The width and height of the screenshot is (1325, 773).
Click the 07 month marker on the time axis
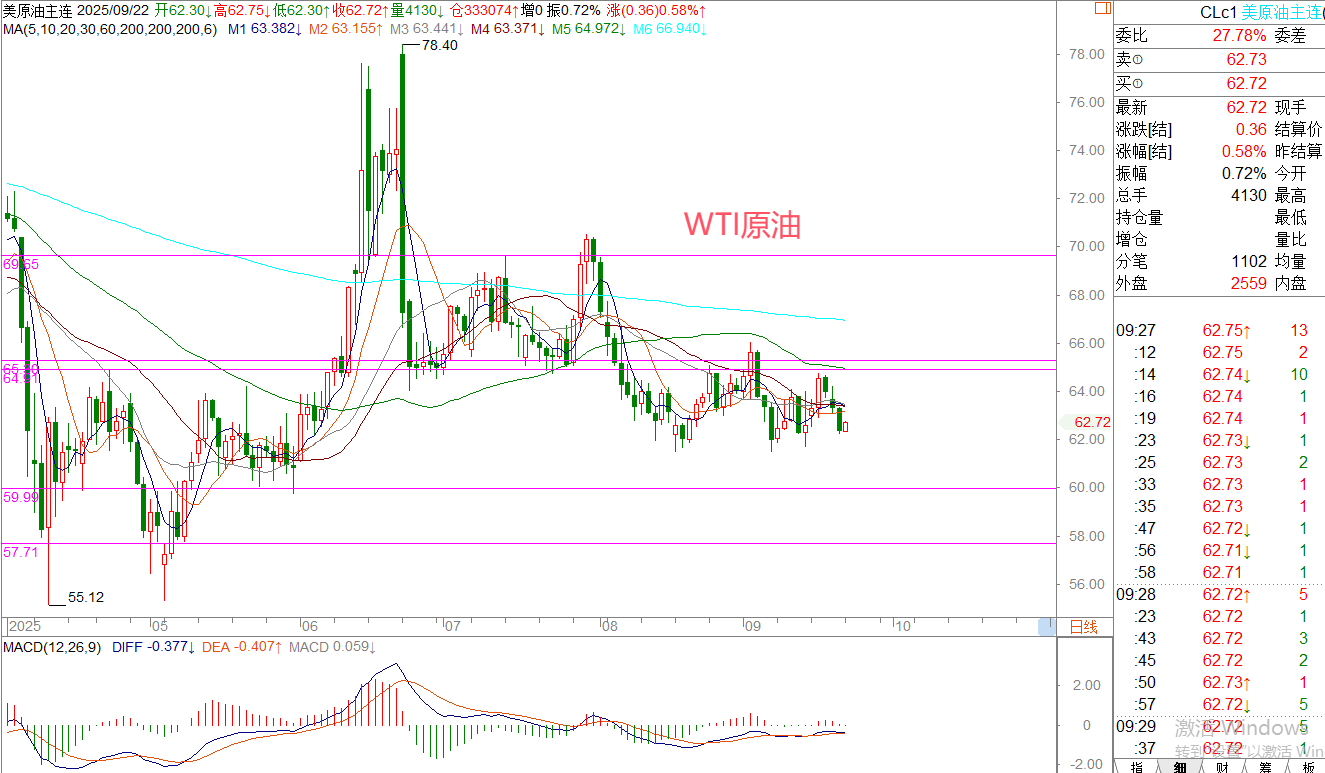coord(452,627)
